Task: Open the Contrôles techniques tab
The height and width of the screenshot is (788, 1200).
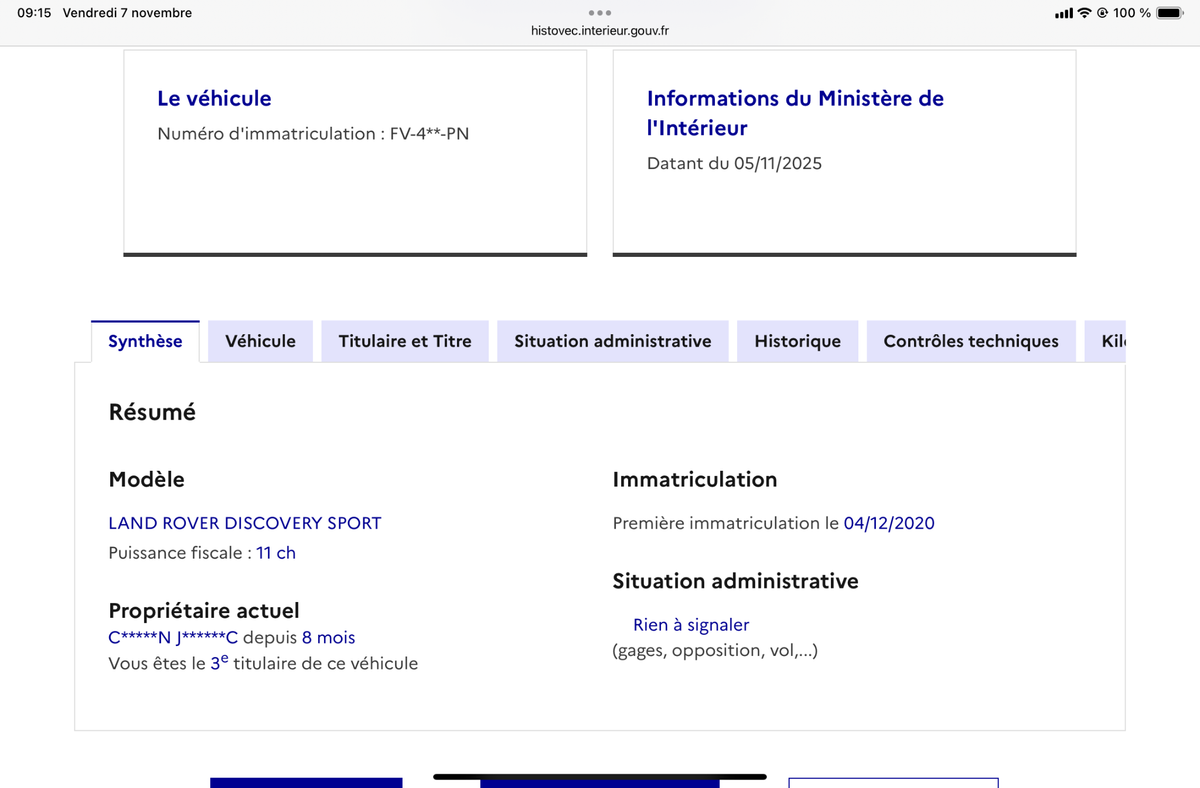Action: click(971, 341)
